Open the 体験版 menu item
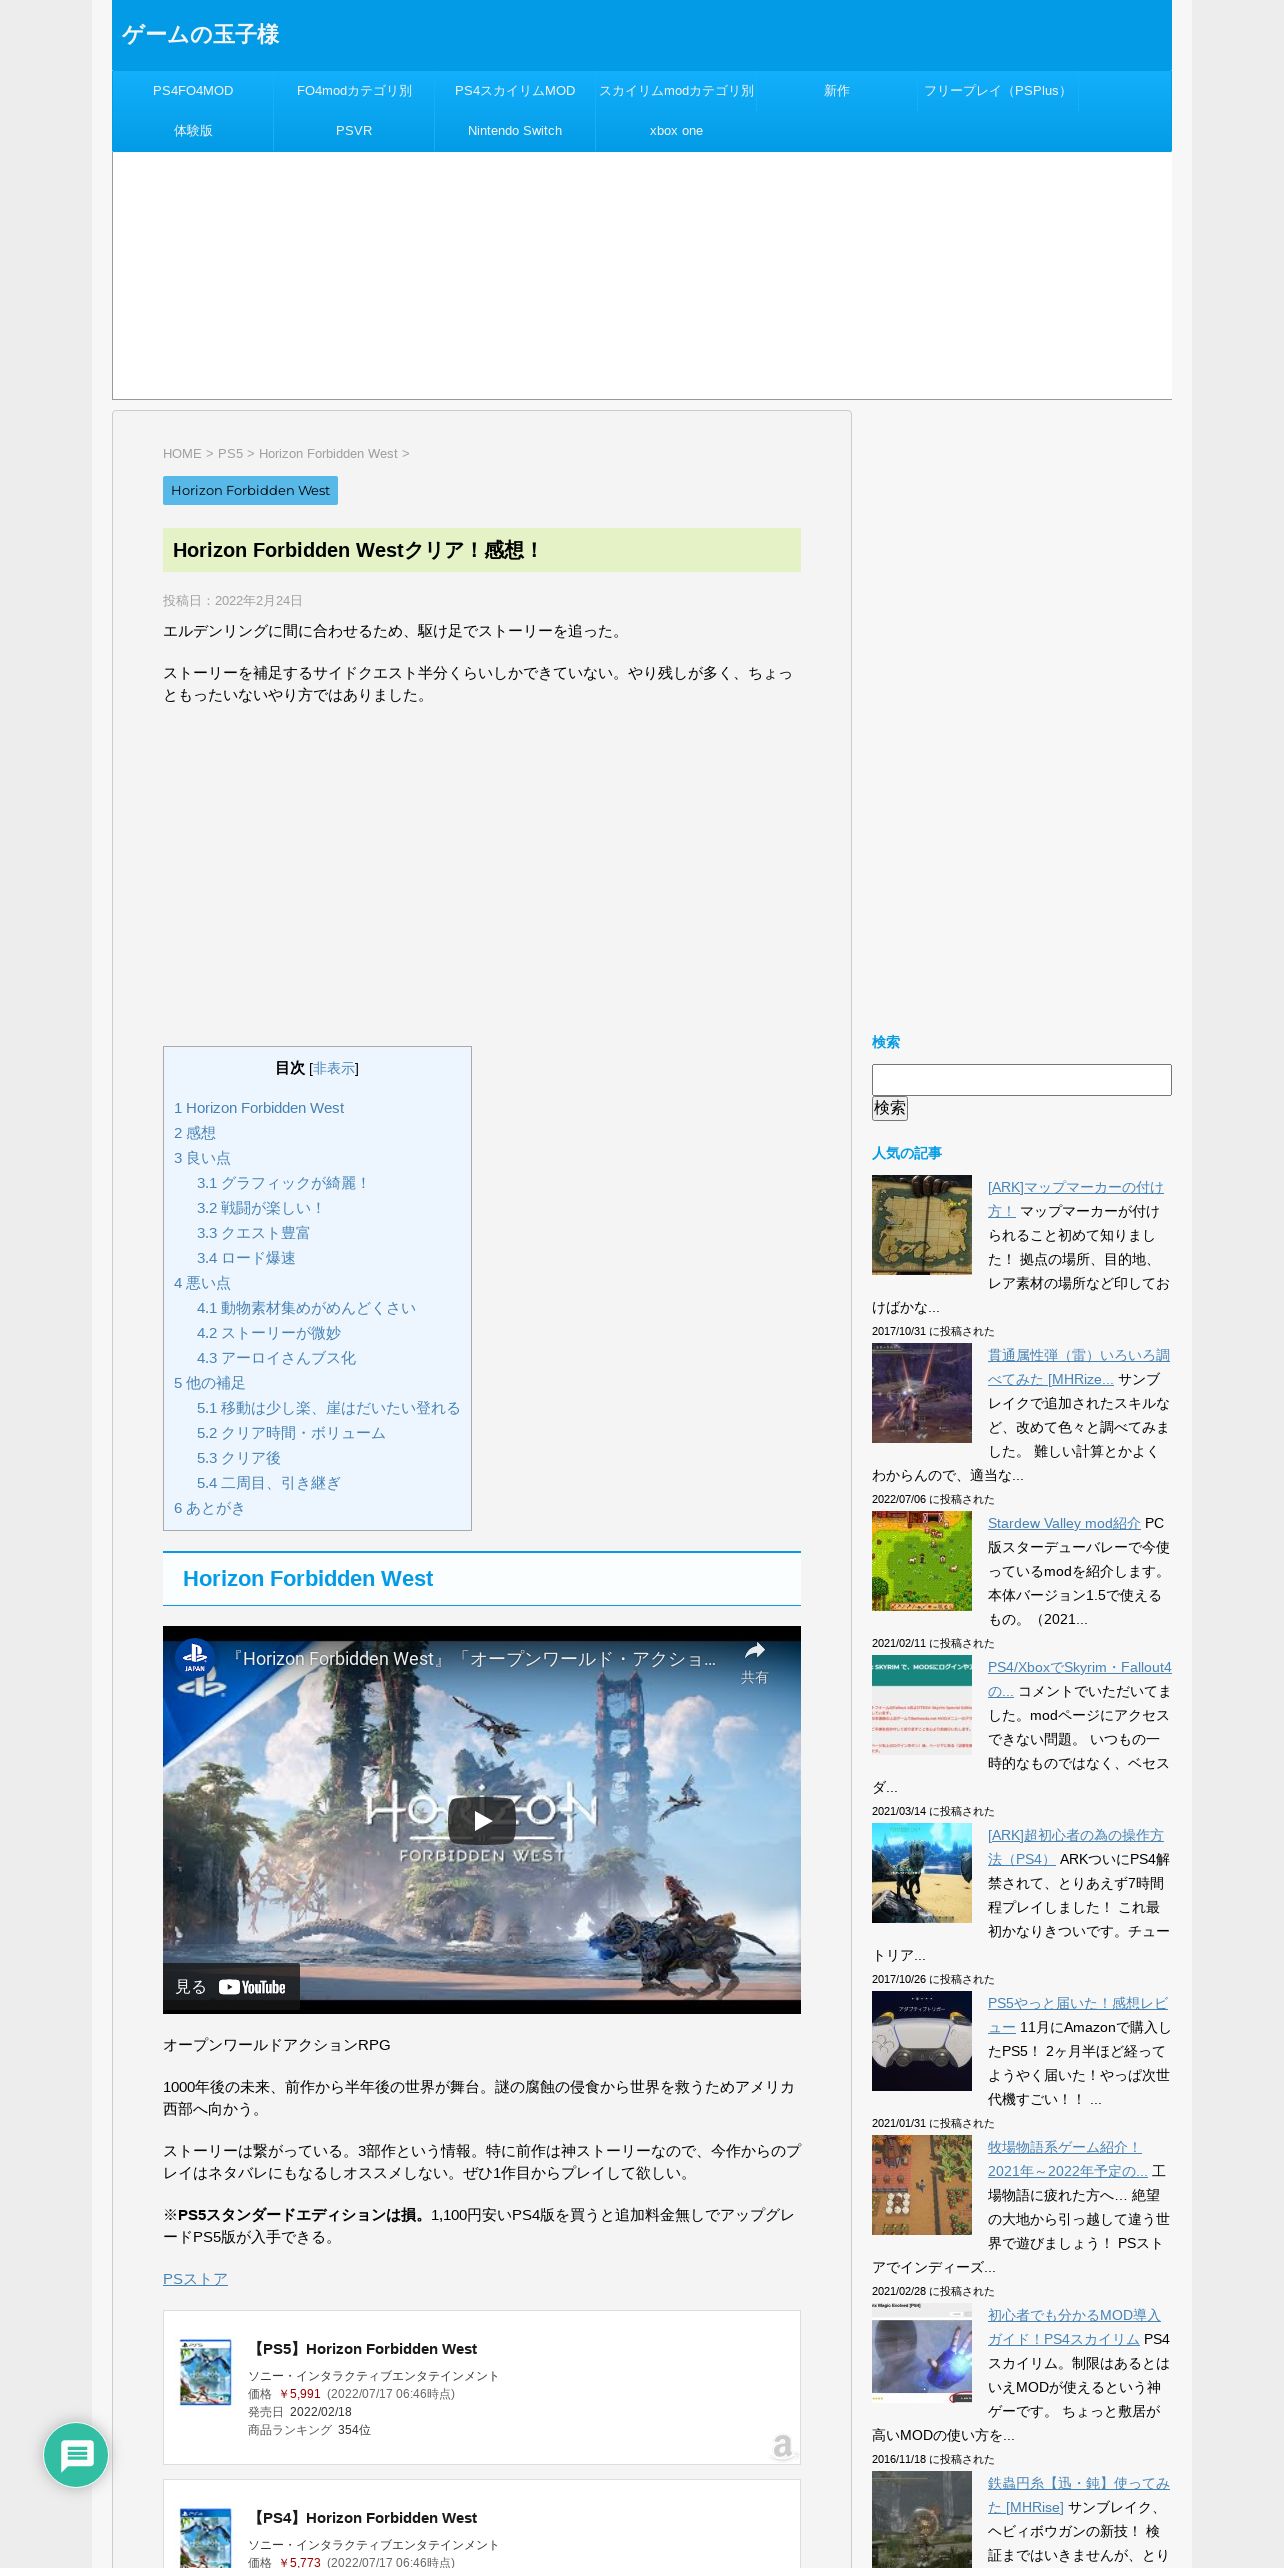The image size is (1284, 2568). tap(193, 131)
